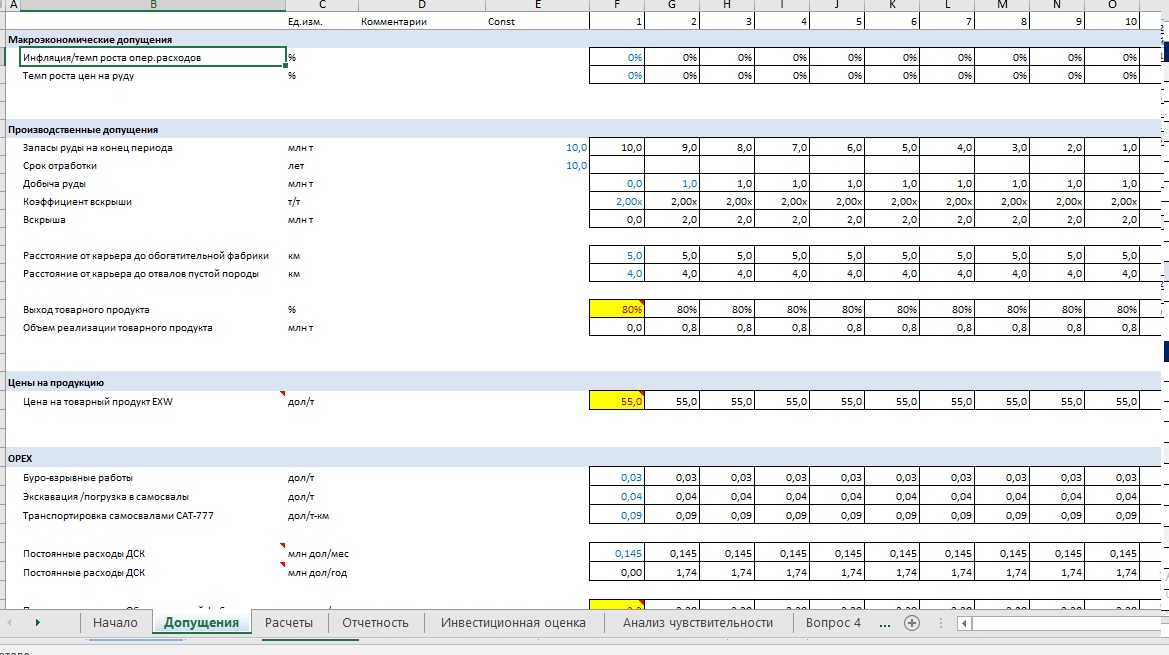
Task: Click the horizontal scrollbar left arrow
Action: click(964, 624)
